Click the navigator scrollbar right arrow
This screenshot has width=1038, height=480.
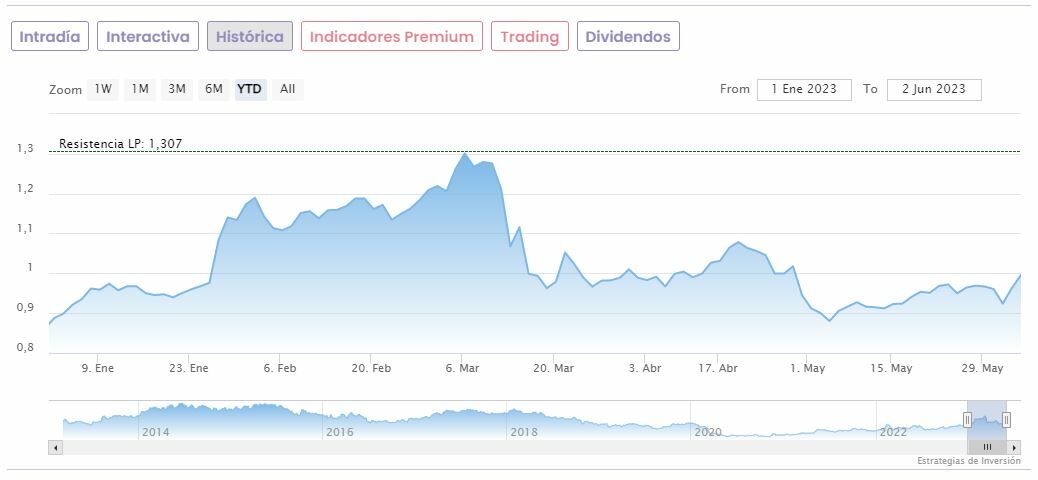coord(1014,447)
